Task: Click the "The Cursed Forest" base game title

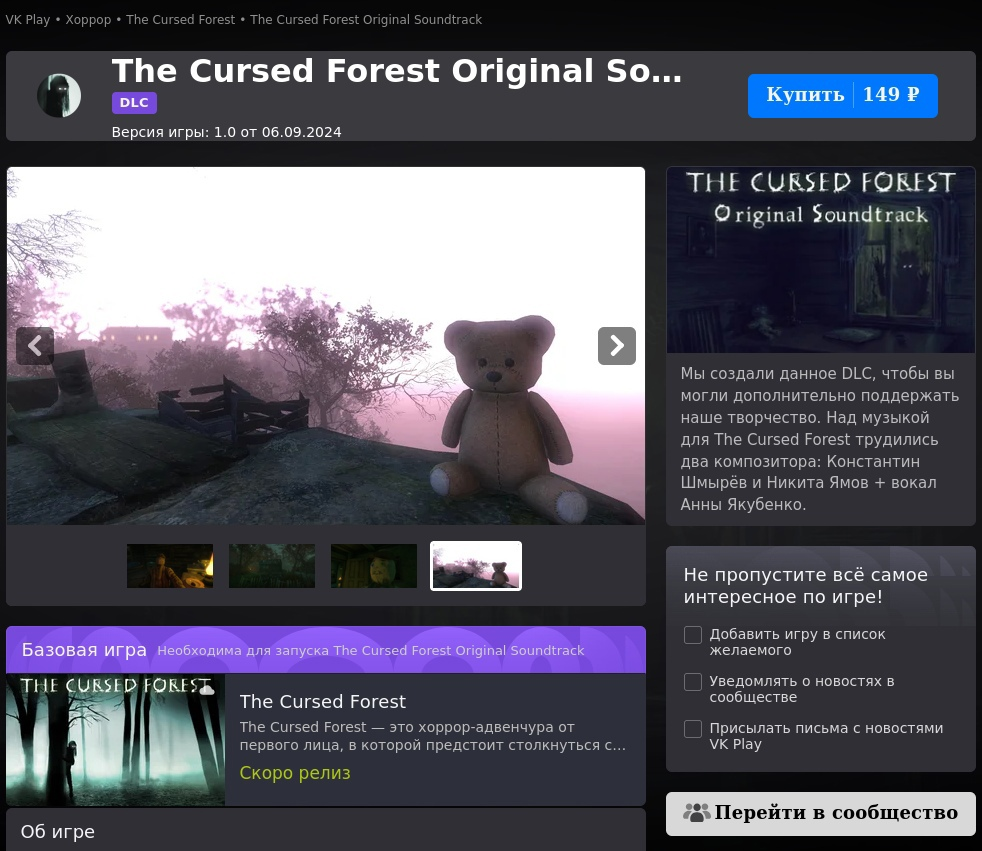Action: (x=322, y=701)
